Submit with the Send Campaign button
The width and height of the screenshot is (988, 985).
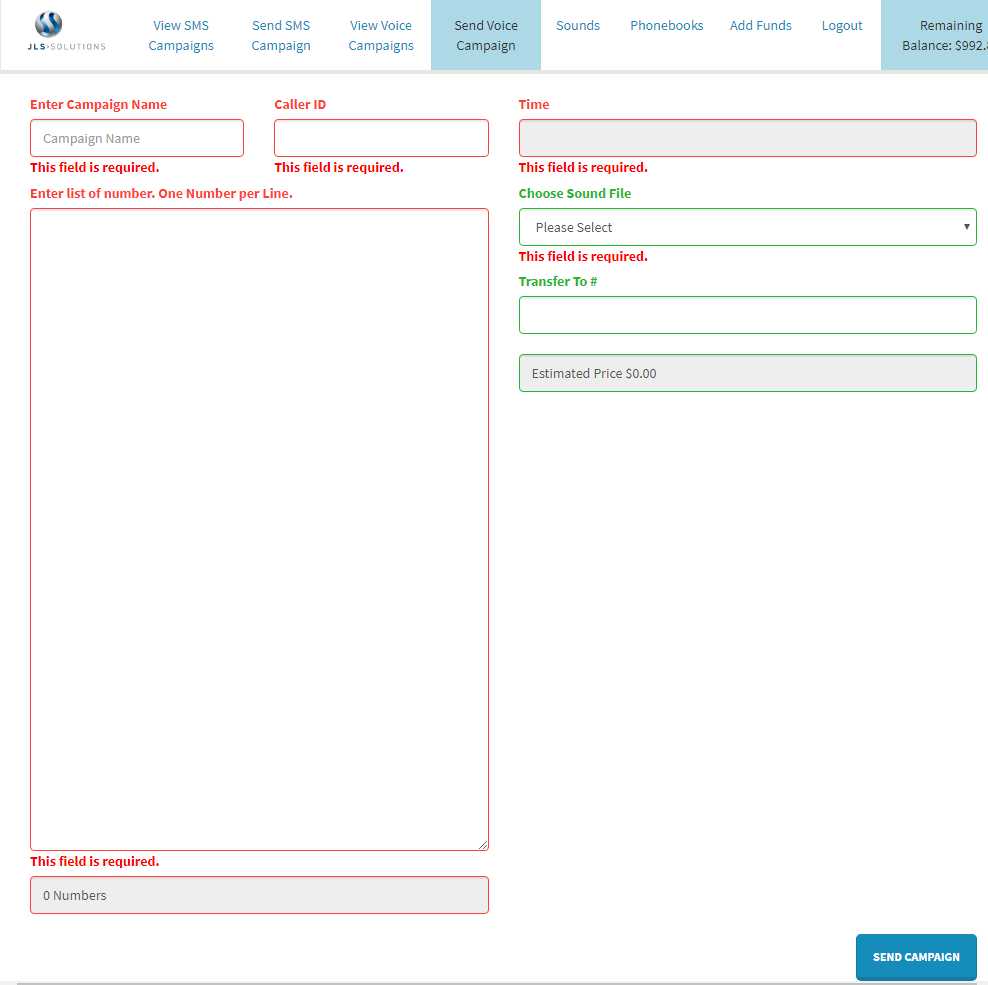tap(916, 957)
